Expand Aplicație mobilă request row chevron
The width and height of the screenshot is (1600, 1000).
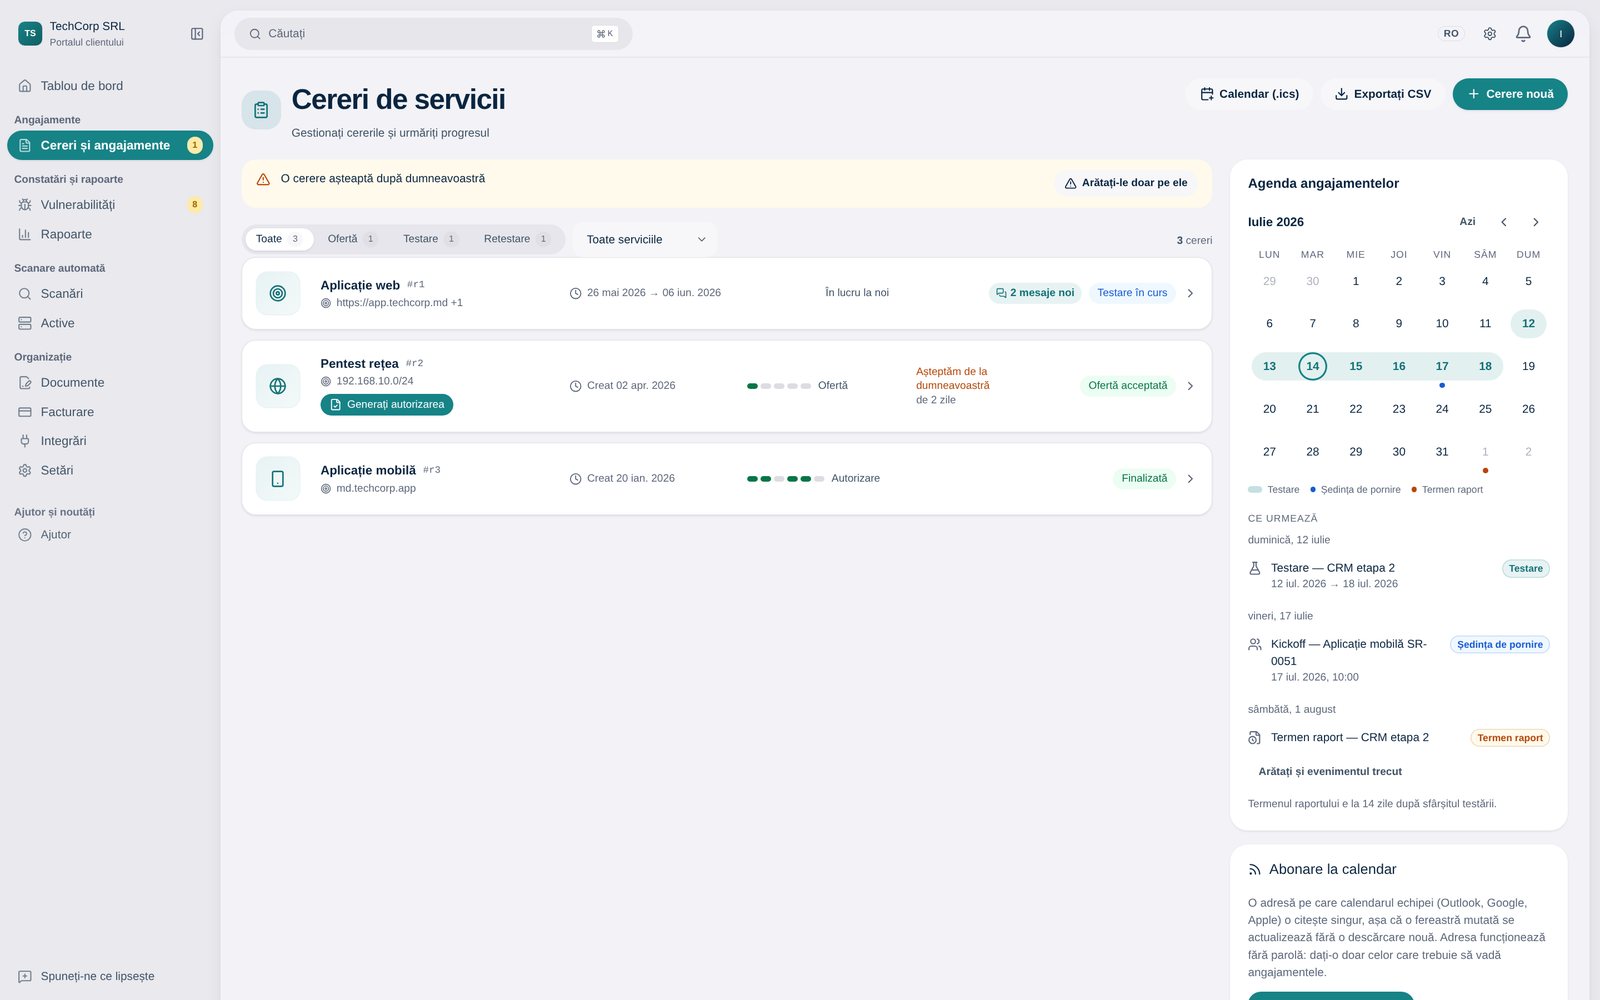pyautogui.click(x=1190, y=479)
